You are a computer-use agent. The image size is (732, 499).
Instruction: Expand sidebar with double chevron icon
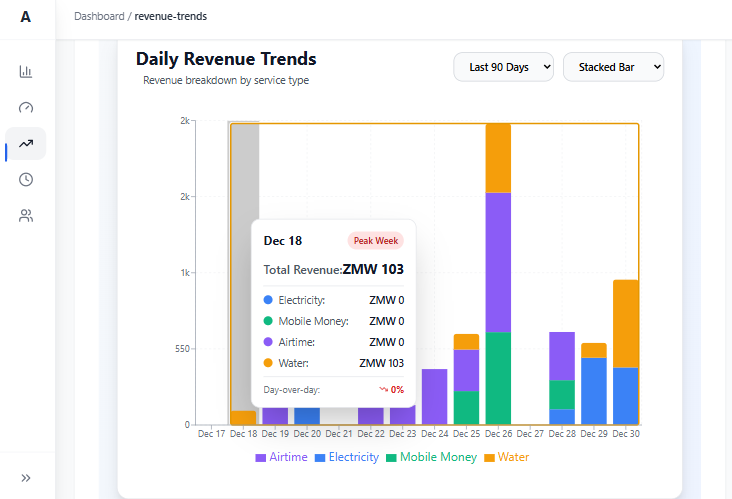(26, 478)
